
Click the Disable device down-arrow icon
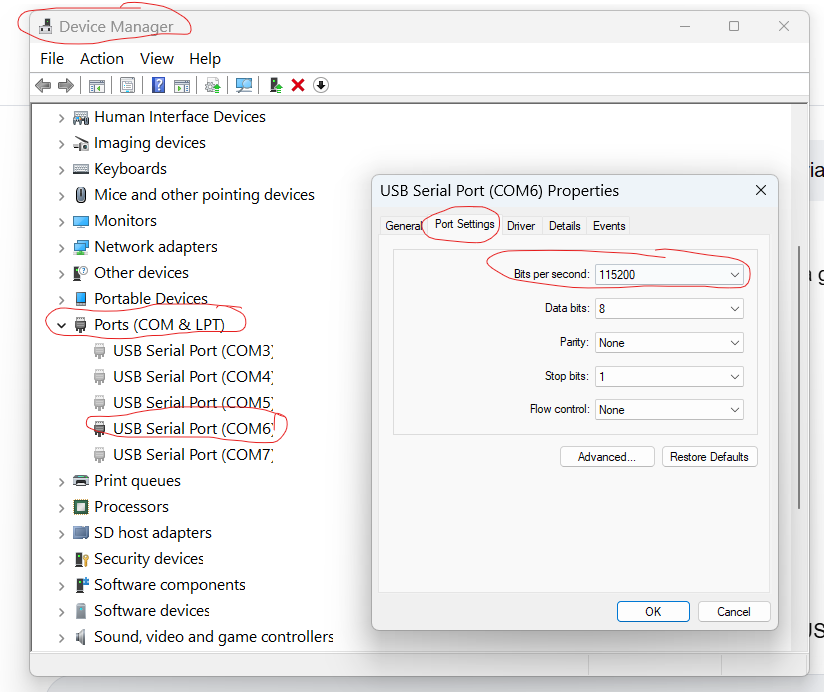[320, 85]
